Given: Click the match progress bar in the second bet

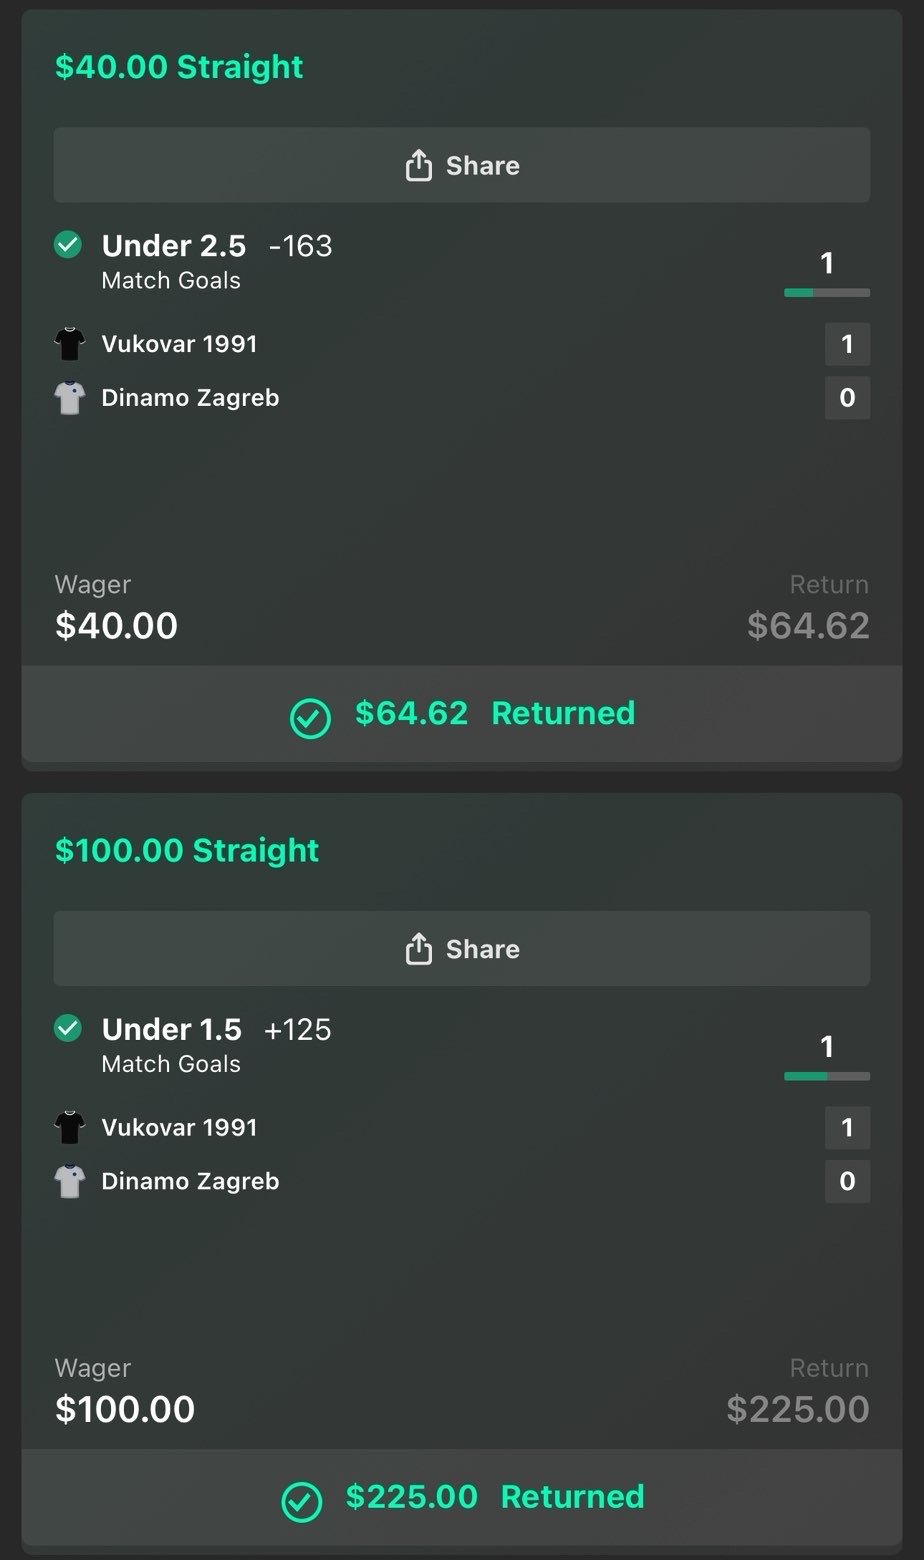Looking at the screenshot, I should [827, 1076].
